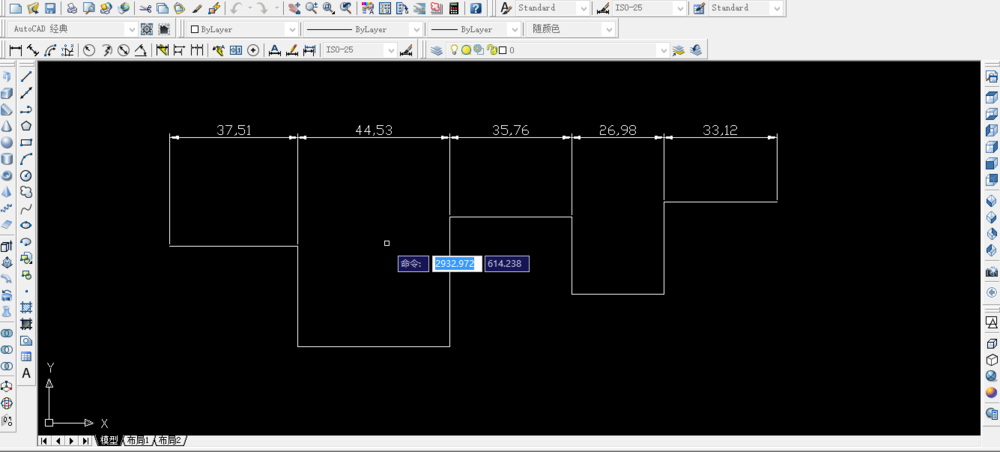Open Layer Properties Manager
This screenshot has height=452, width=1000.
tap(437, 50)
